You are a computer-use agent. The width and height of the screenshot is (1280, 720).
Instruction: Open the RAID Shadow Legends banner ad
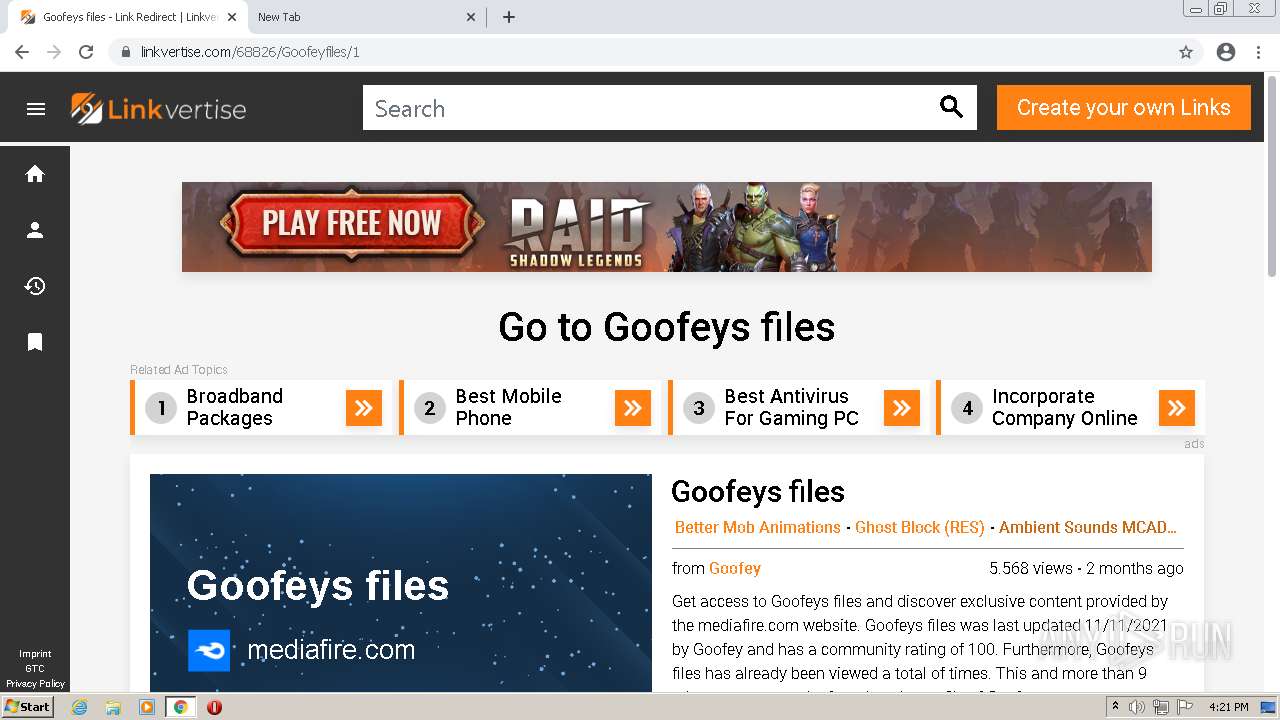[667, 227]
